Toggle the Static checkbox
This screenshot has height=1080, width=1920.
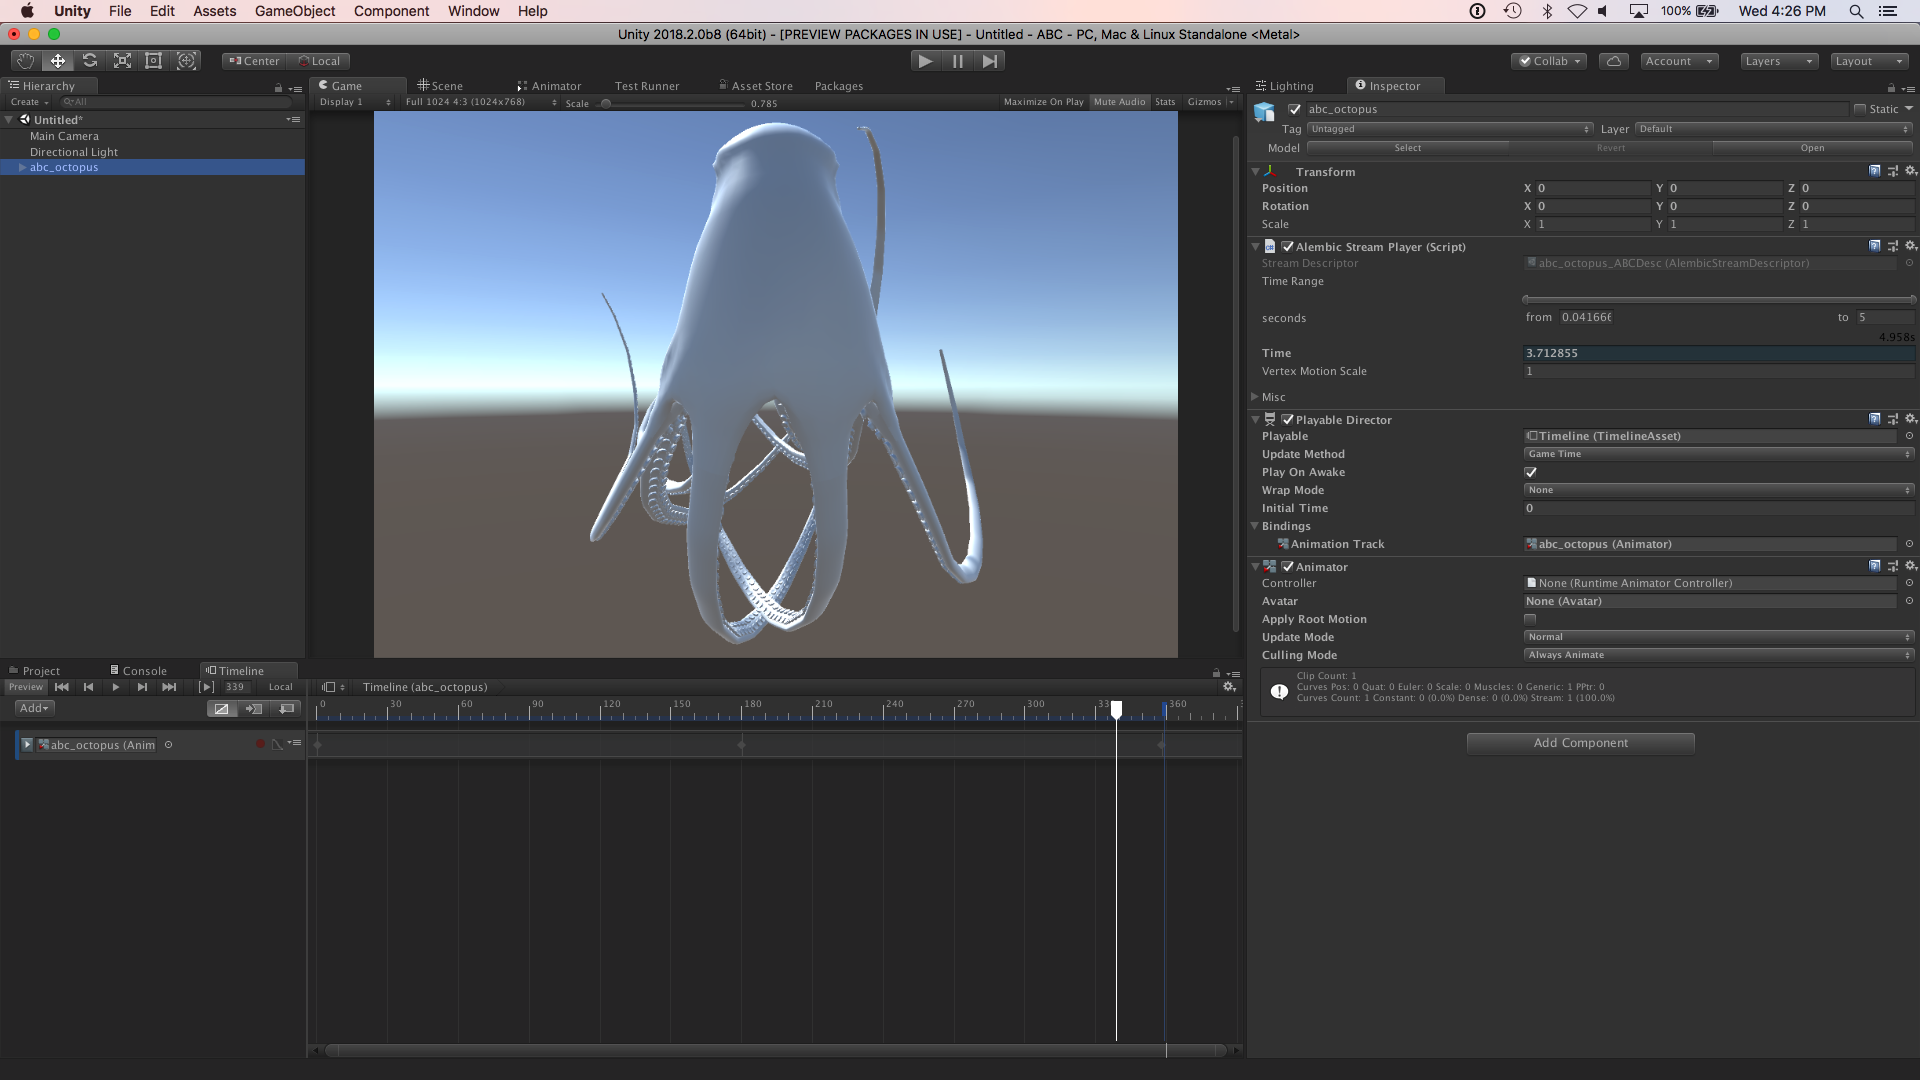click(1860, 109)
